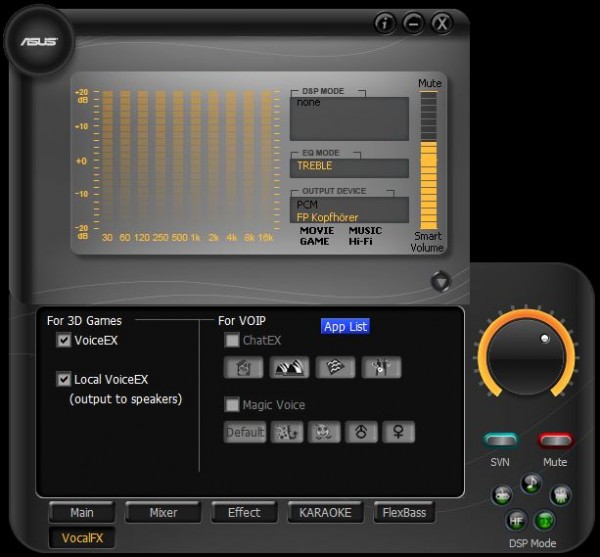Click the smiley face Magic Voice icon
600x557 pixels.
pos(320,433)
